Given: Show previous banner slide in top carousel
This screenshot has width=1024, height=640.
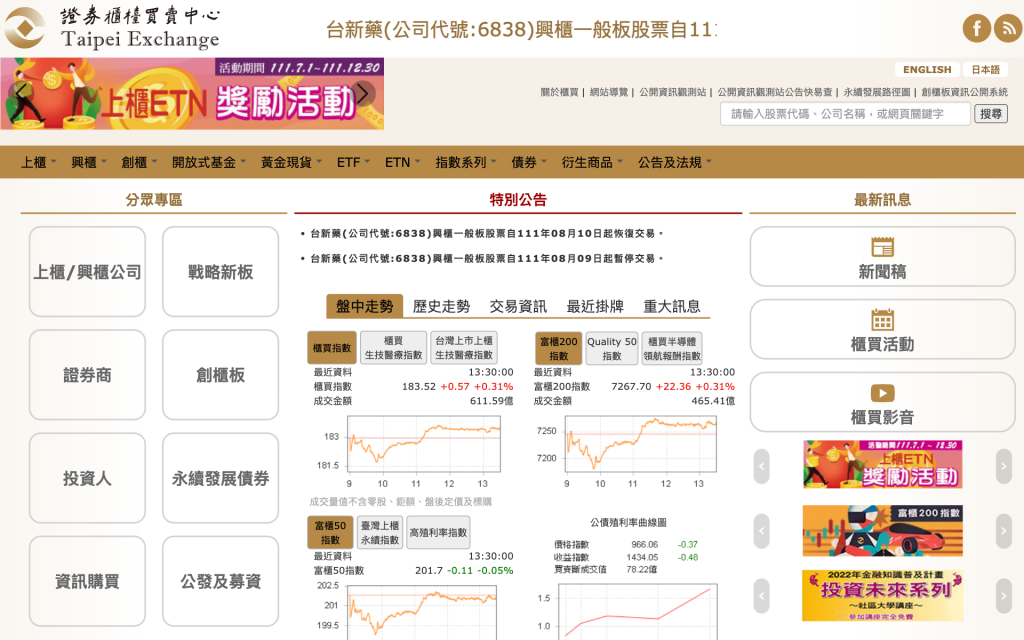Looking at the screenshot, I should point(21,92).
